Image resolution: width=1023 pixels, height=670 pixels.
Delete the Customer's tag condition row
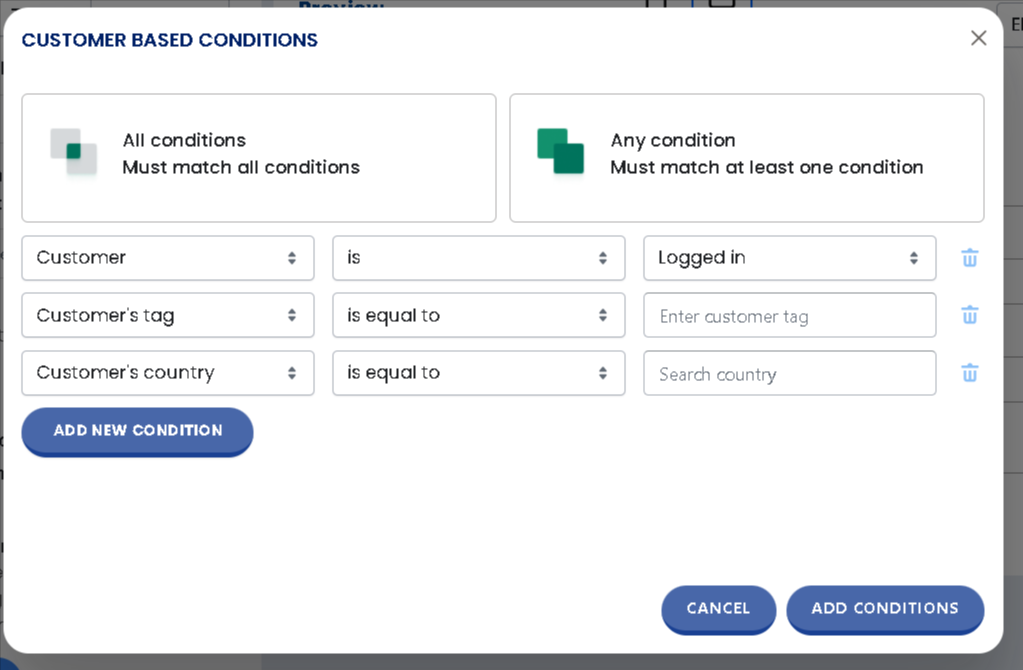(969, 315)
